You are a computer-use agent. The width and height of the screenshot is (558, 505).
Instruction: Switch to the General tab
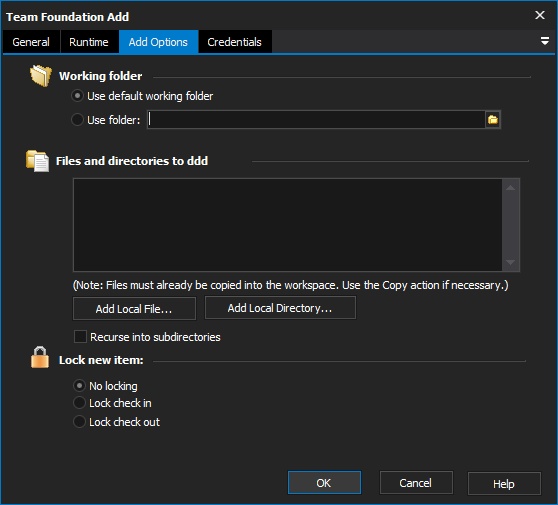(31, 42)
